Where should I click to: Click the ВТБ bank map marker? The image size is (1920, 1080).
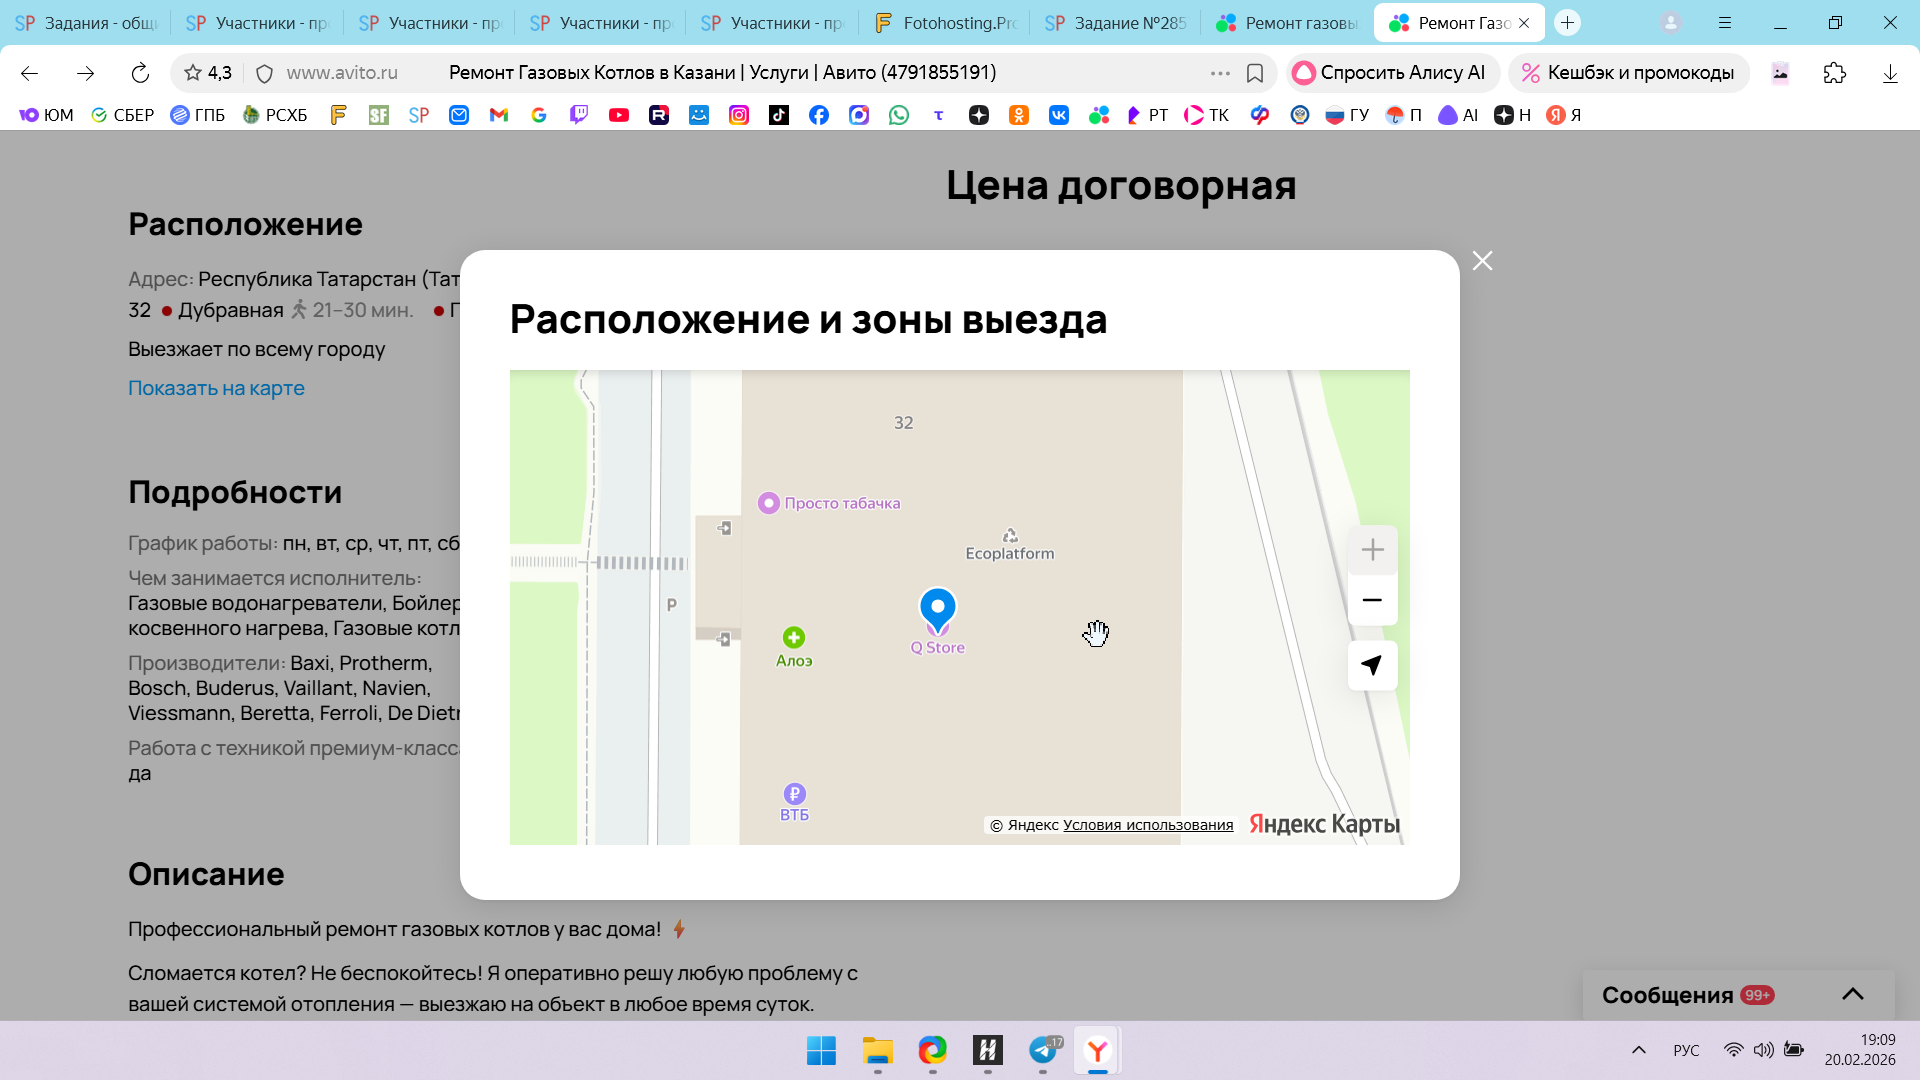[794, 794]
